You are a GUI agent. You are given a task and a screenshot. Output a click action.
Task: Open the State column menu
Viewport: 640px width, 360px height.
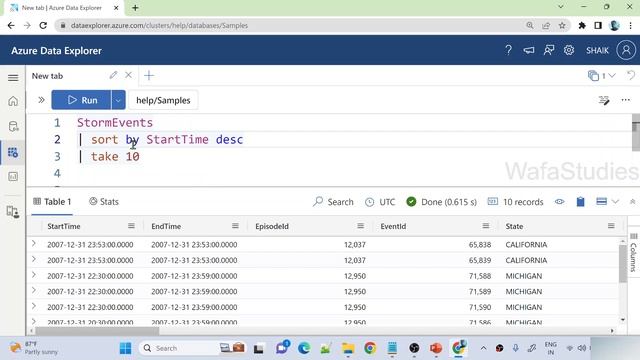(611, 226)
